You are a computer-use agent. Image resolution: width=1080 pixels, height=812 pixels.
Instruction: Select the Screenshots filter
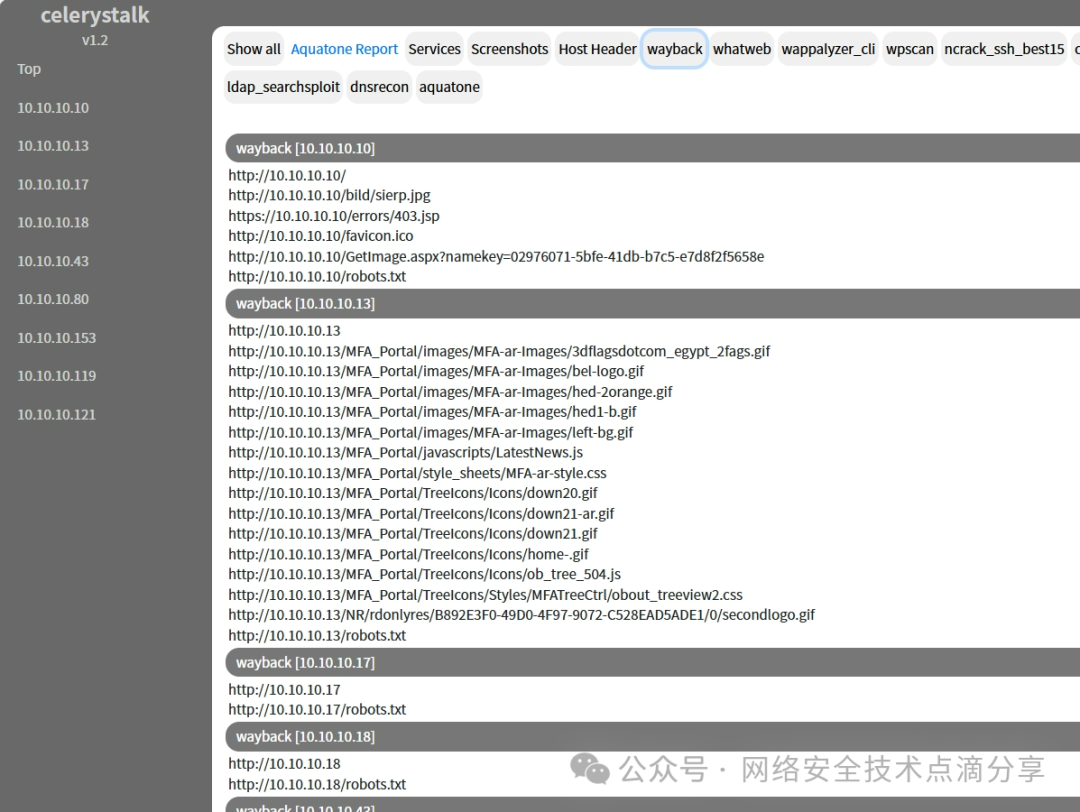[509, 49]
